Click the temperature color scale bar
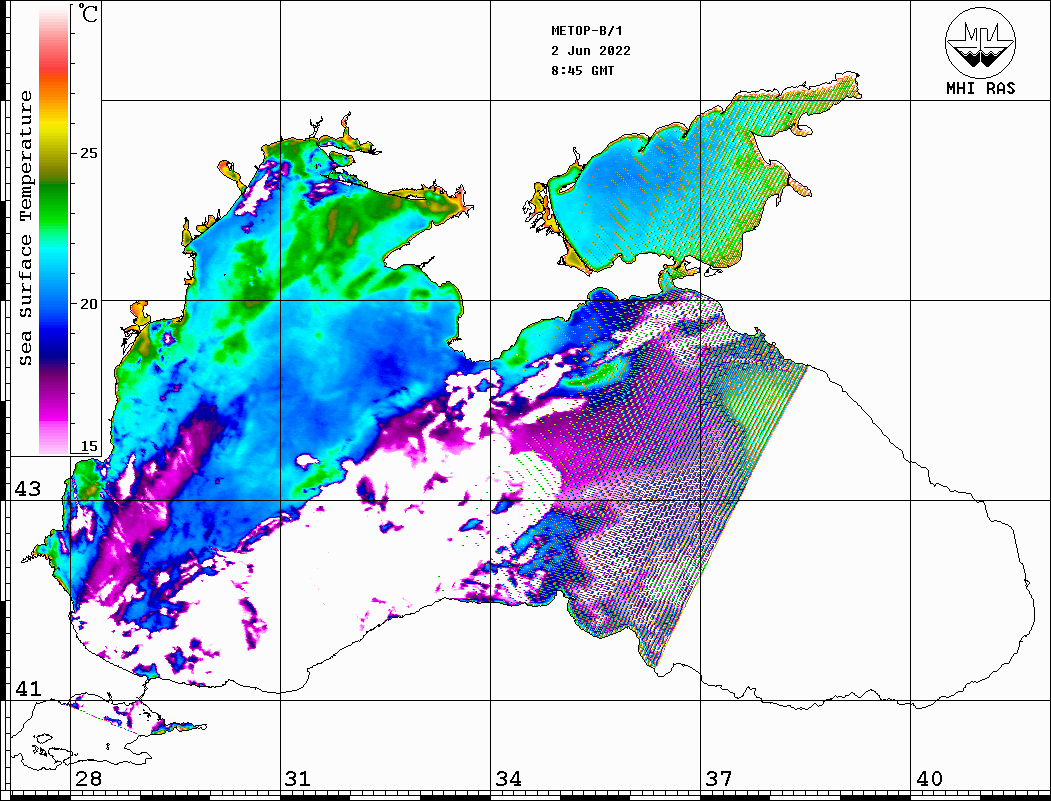The width and height of the screenshot is (1051, 801). click(54, 230)
